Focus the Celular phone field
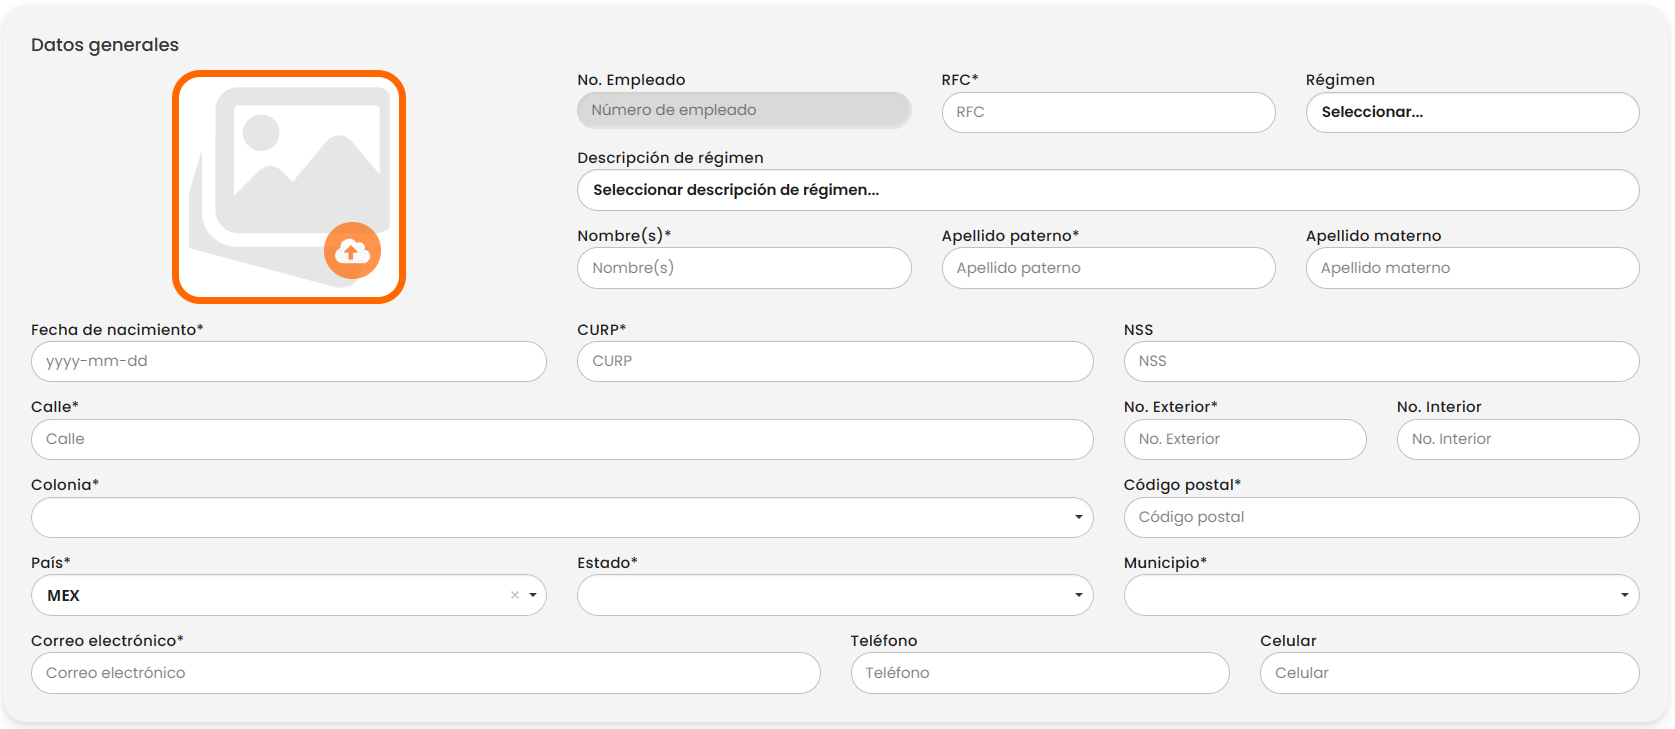1675x729 pixels. point(1448,673)
